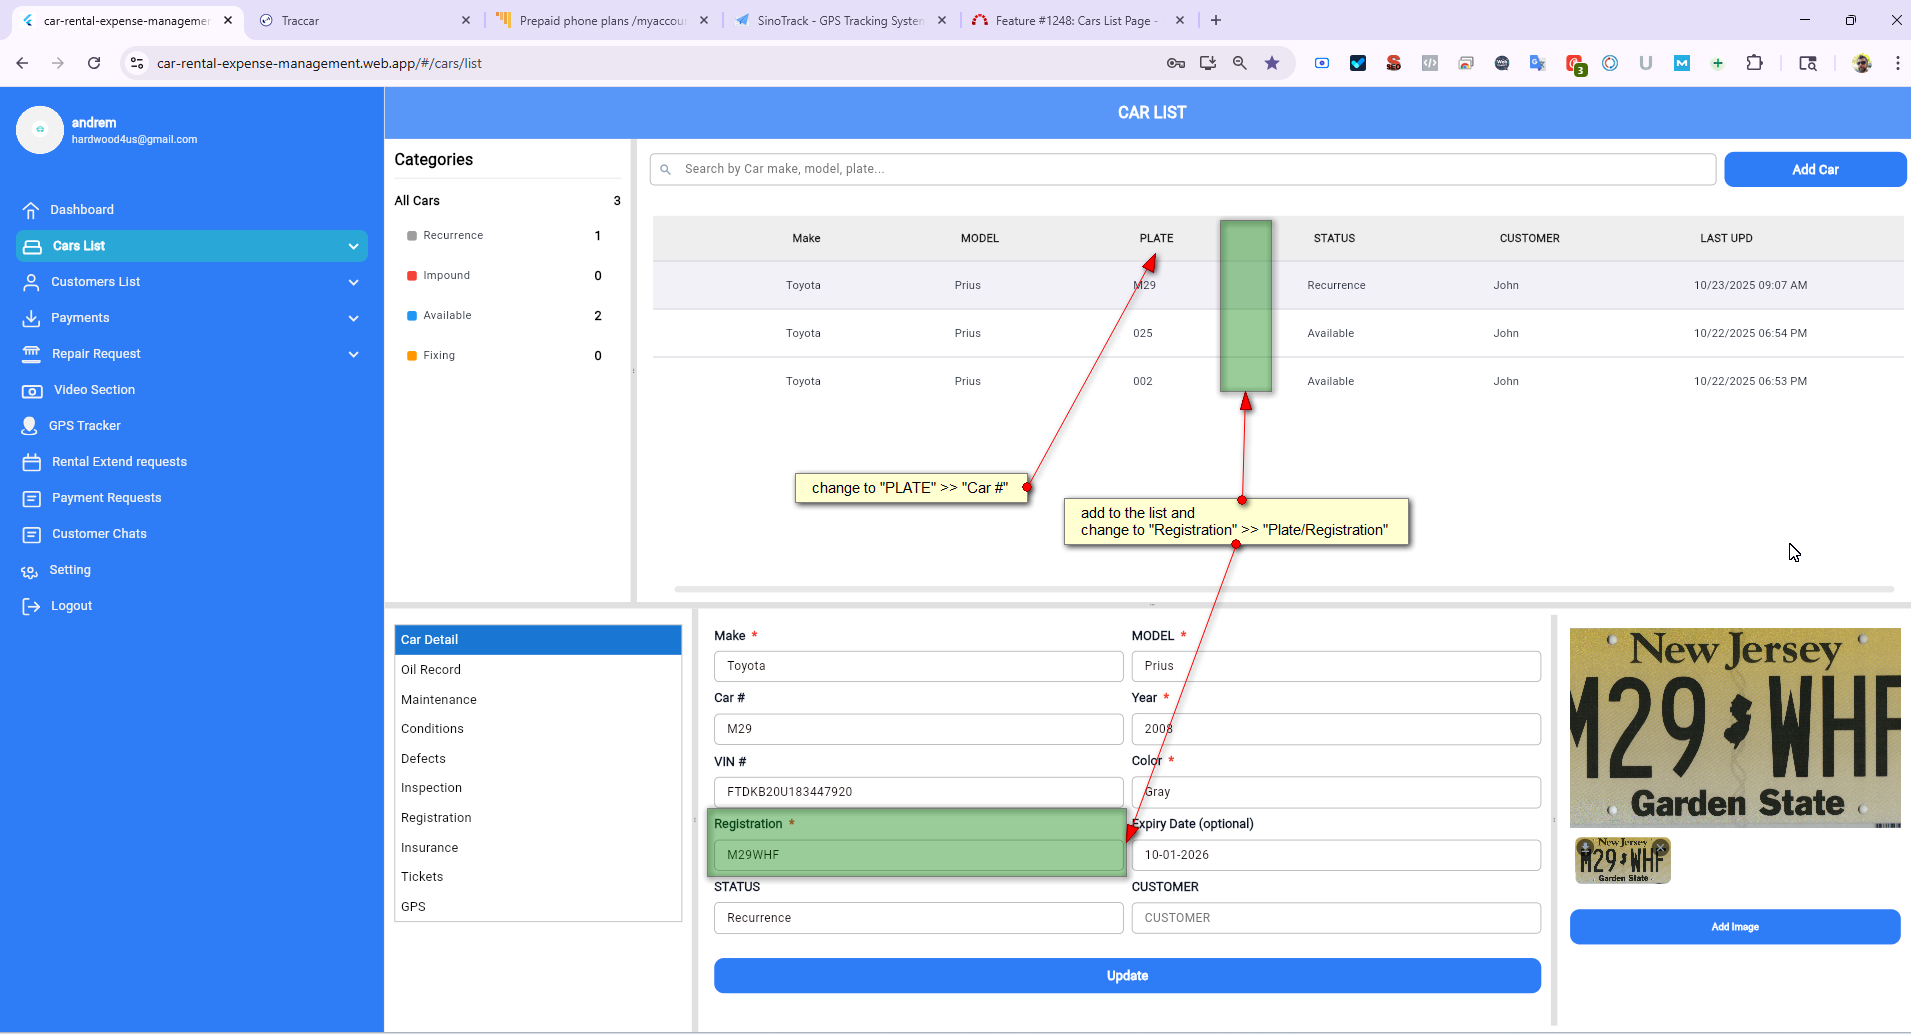Reload the page using refresh icon
This screenshot has height=1034, width=1911.
94,63
